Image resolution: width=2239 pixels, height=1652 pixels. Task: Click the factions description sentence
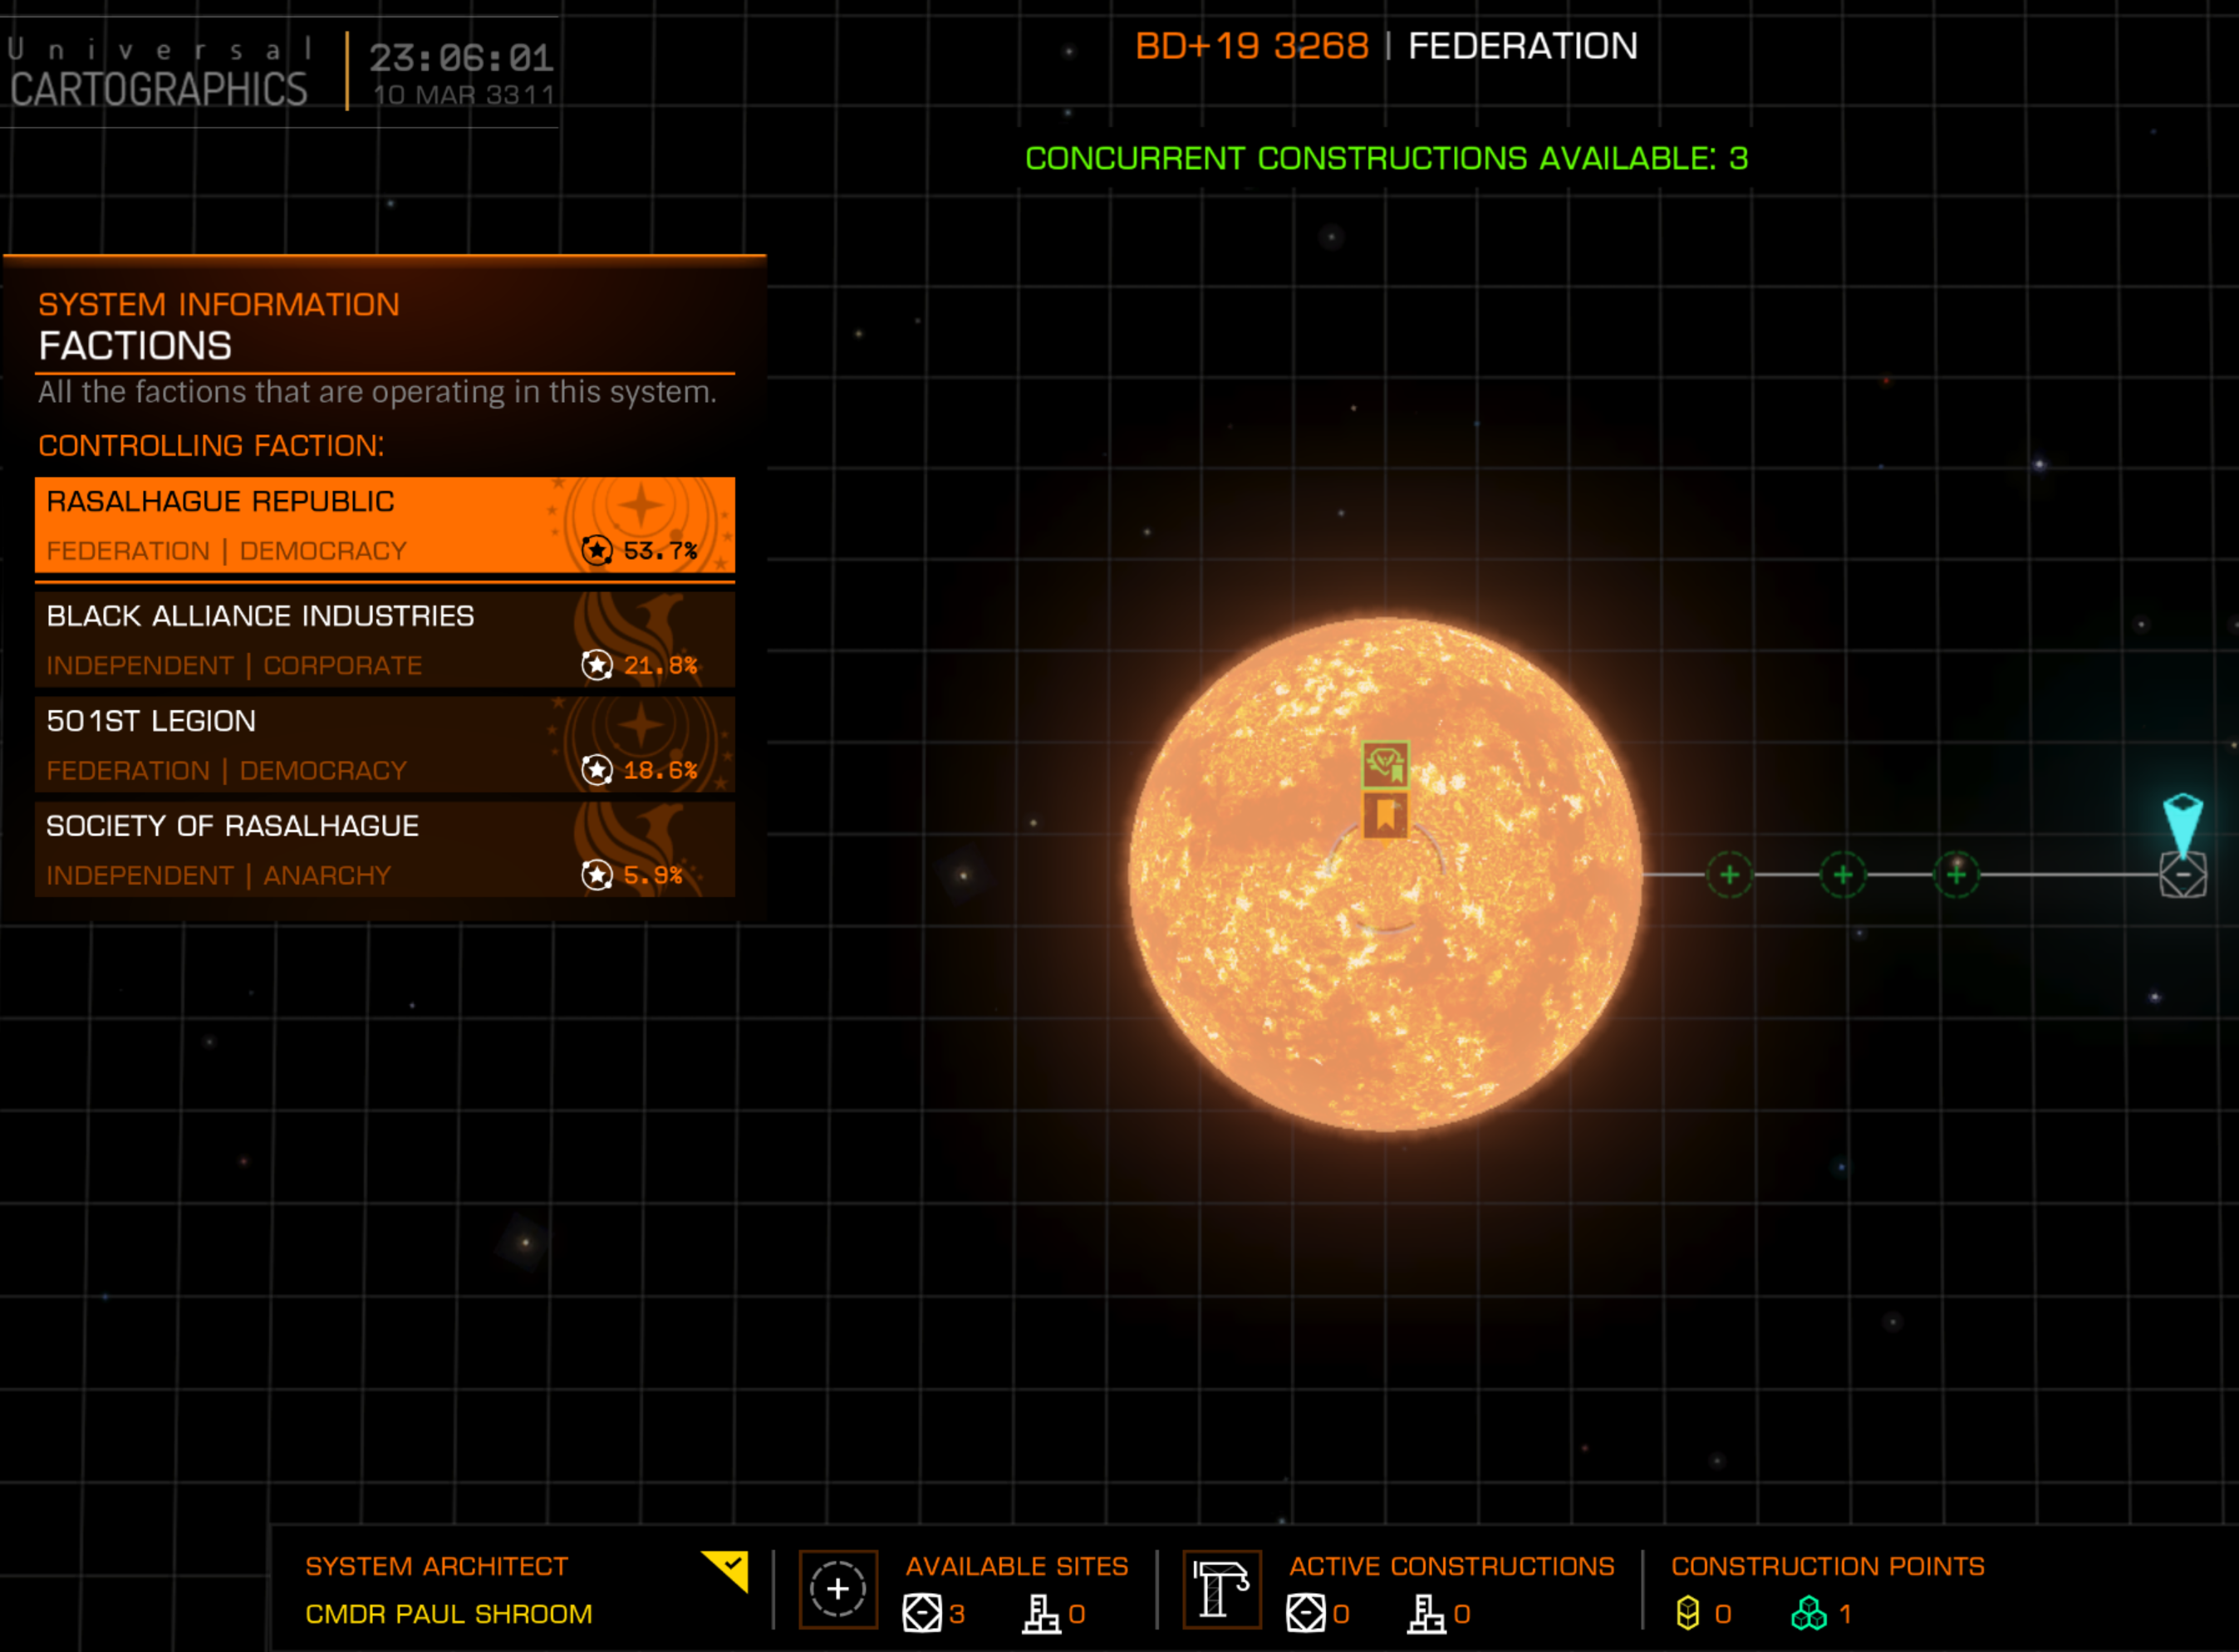pyautogui.click(x=377, y=392)
